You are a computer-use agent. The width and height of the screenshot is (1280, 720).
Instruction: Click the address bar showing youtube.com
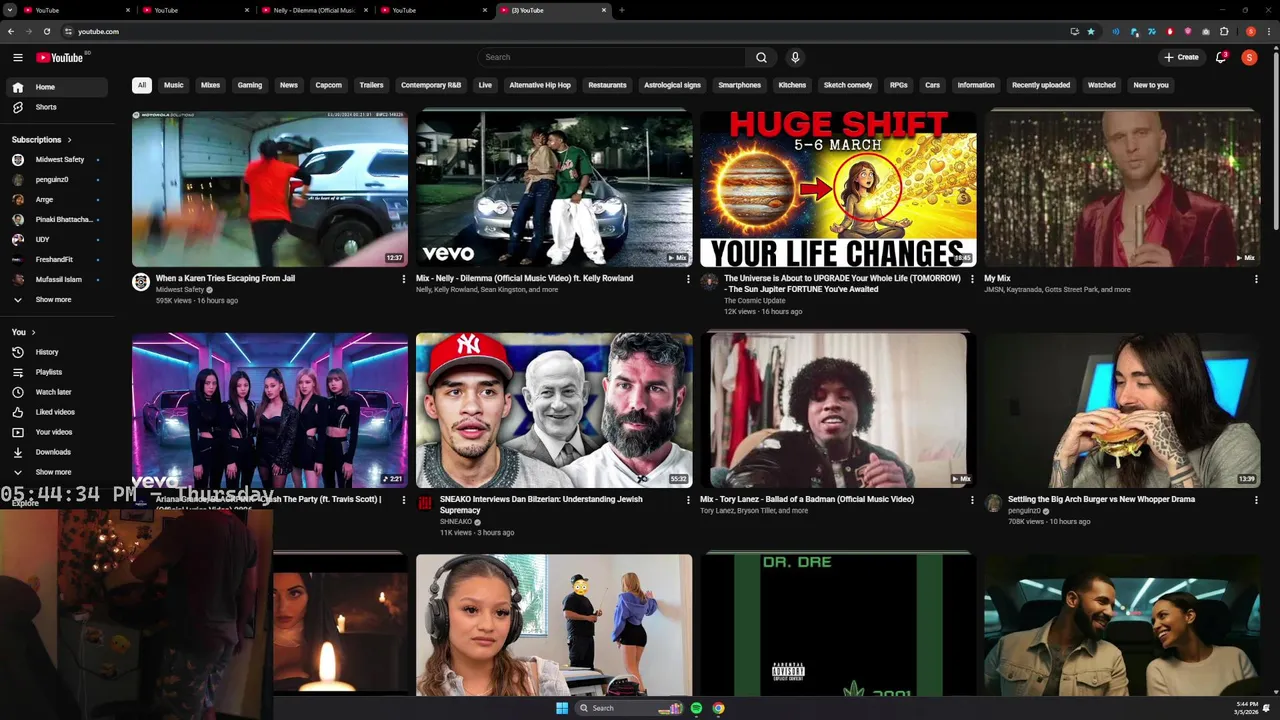560,31
